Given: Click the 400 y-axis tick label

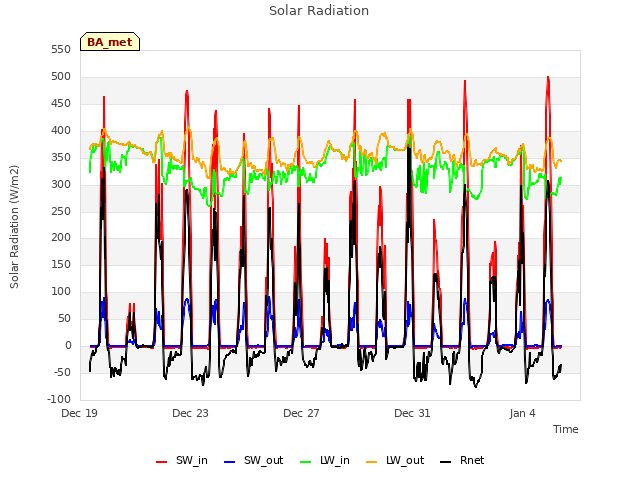Looking at the screenshot, I should coord(61,130).
